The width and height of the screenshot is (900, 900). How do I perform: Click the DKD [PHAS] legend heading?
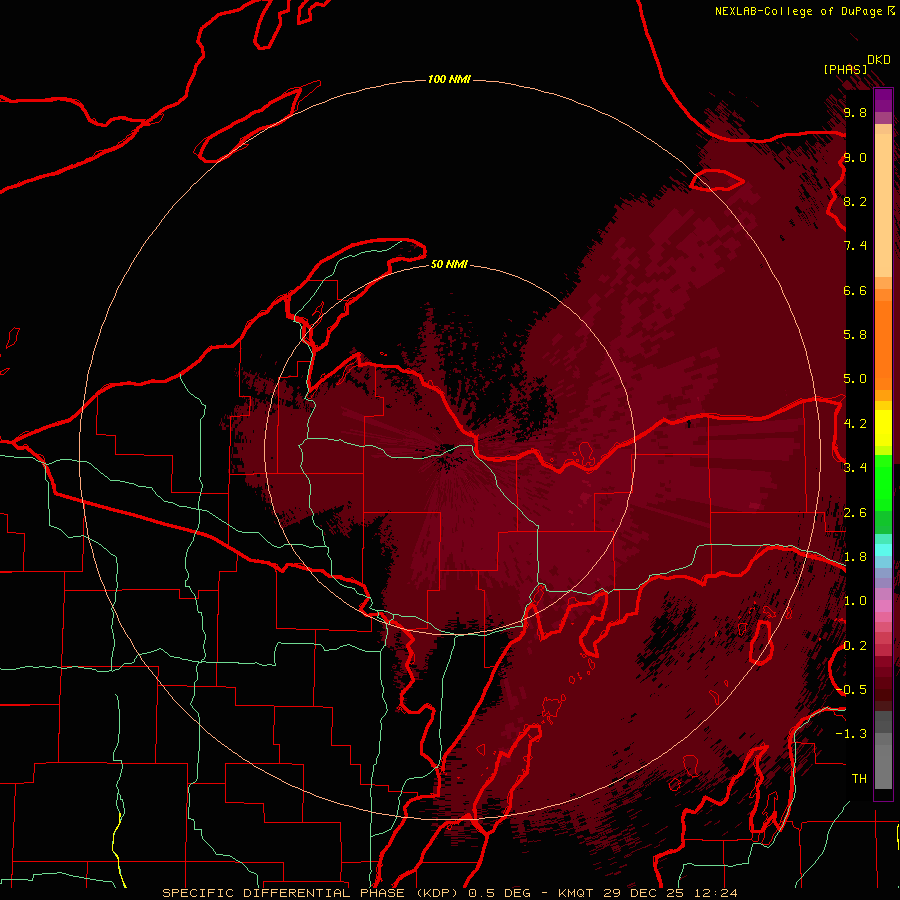[856, 64]
